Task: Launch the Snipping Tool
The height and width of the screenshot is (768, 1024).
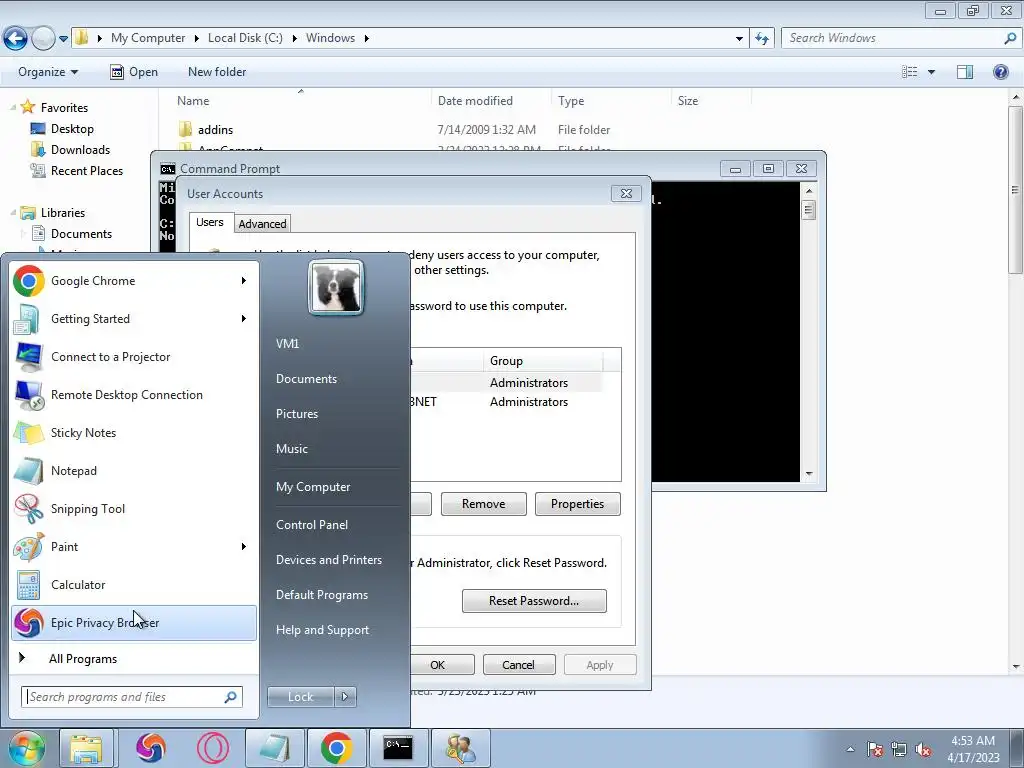Action: tap(134, 509)
